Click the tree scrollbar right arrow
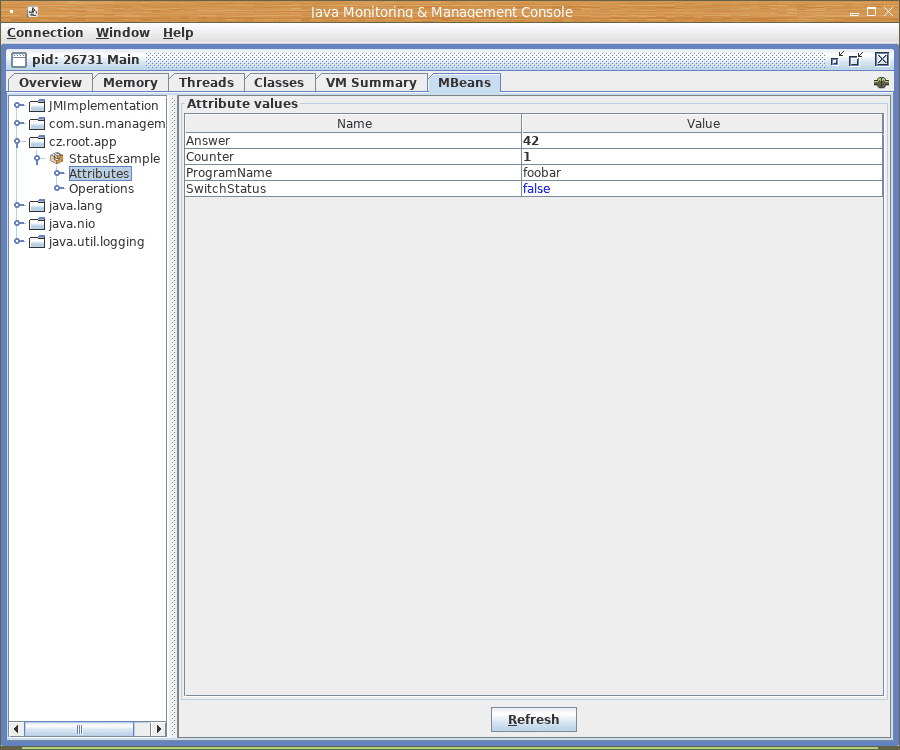The width and height of the screenshot is (900, 750). click(158, 729)
